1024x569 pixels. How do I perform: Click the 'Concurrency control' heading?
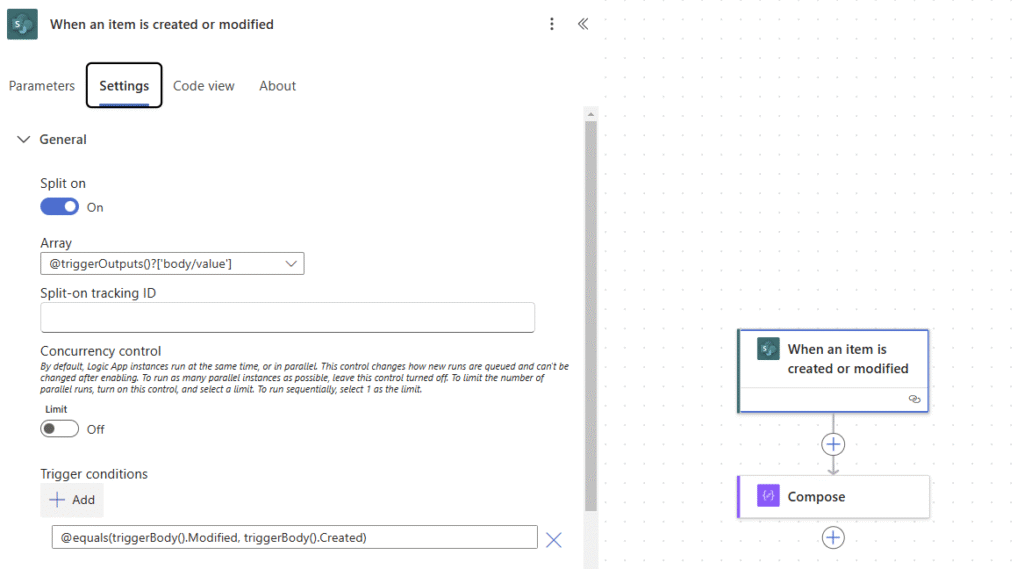pos(101,351)
